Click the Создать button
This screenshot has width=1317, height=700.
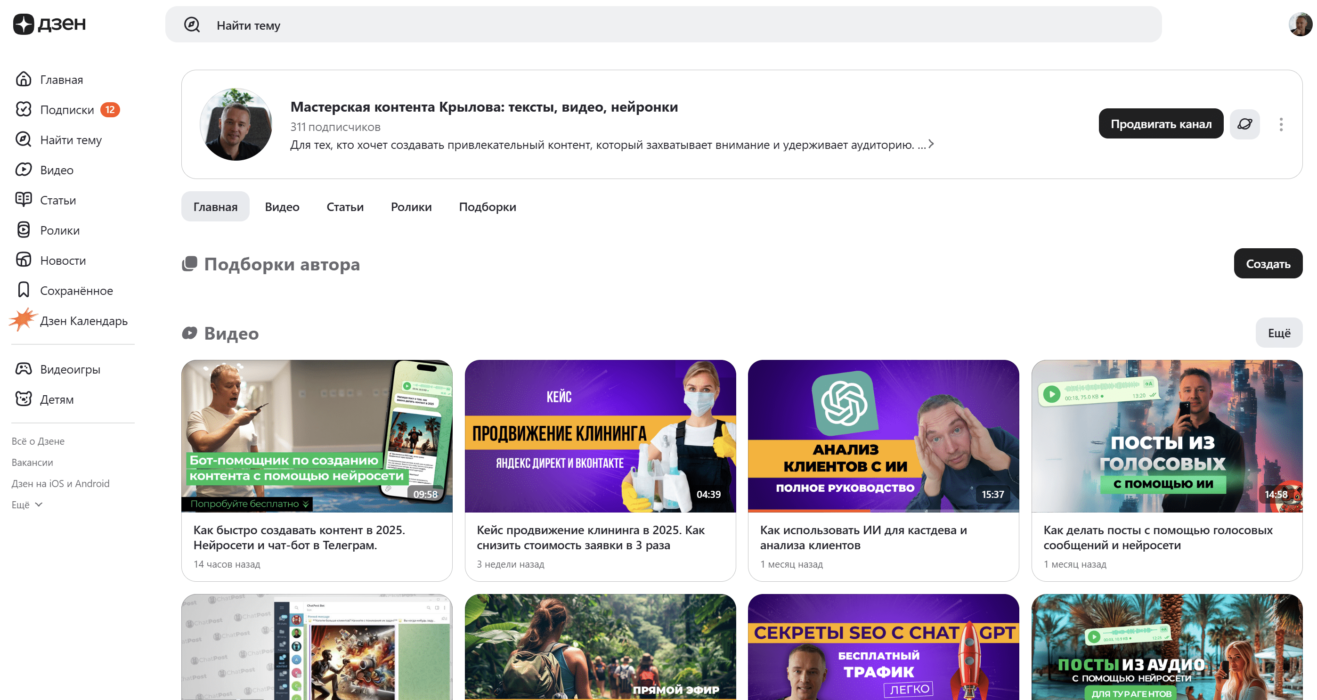click(x=1268, y=264)
